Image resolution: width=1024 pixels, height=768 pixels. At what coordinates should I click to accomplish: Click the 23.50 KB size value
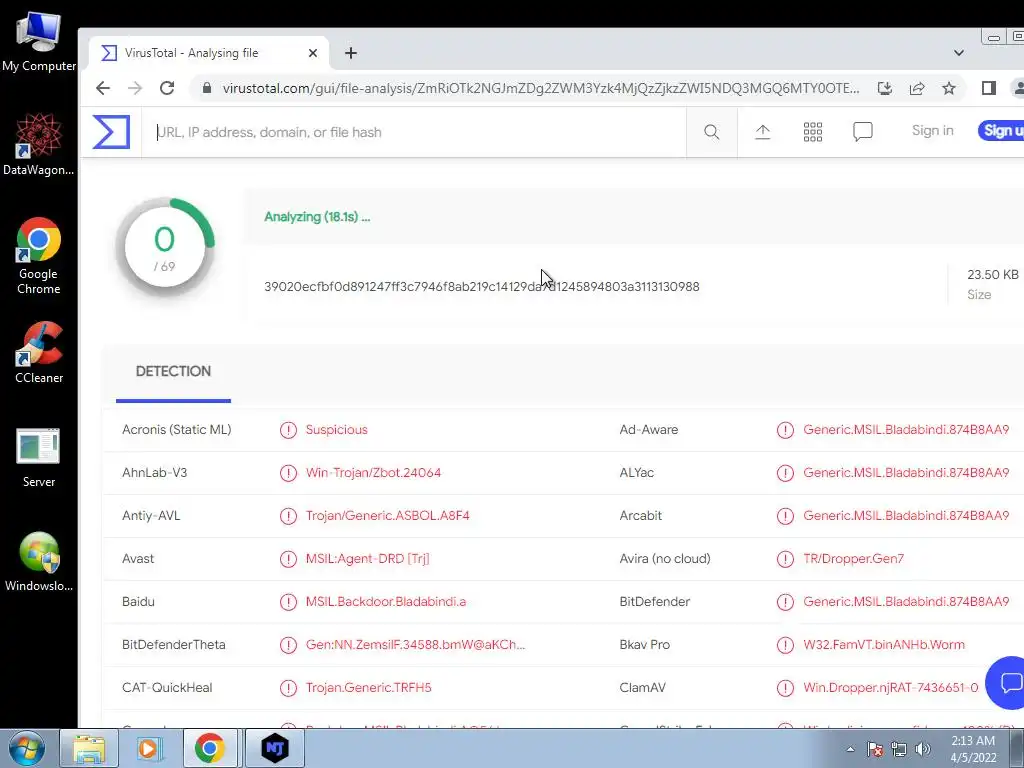(x=992, y=275)
